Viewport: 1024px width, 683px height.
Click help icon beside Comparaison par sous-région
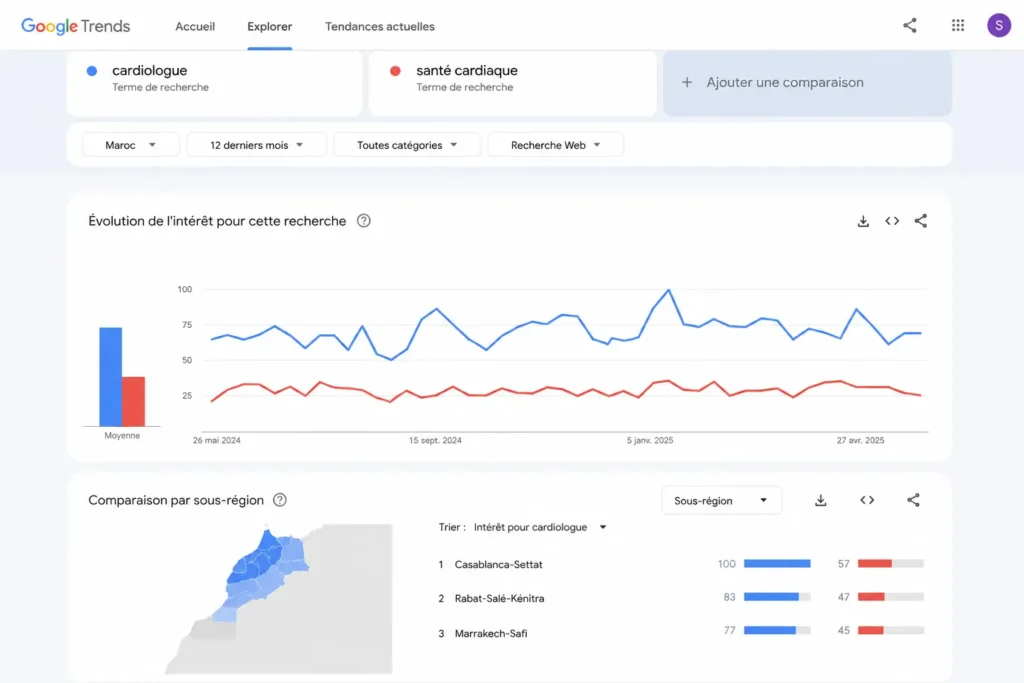(x=280, y=500)
